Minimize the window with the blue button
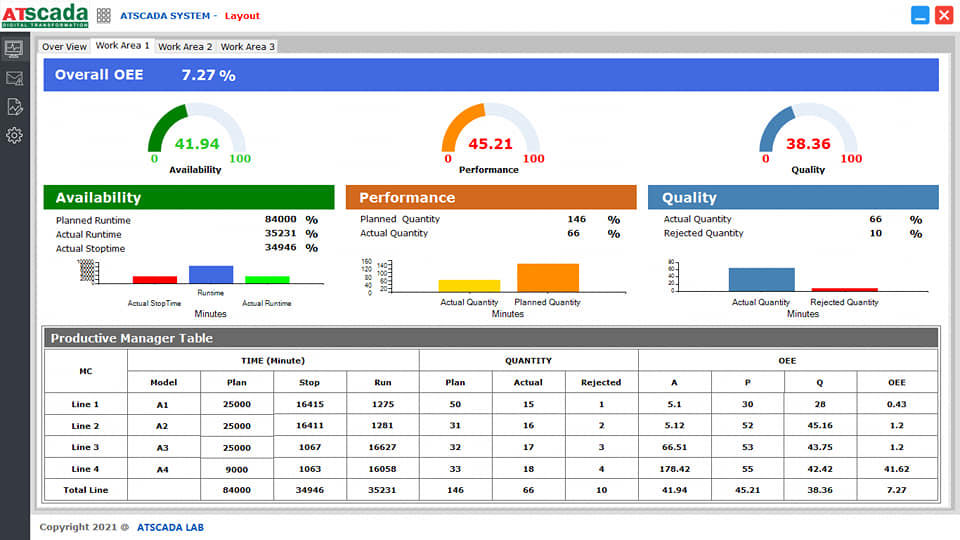 pyautogui.click(x=920, y=15)
